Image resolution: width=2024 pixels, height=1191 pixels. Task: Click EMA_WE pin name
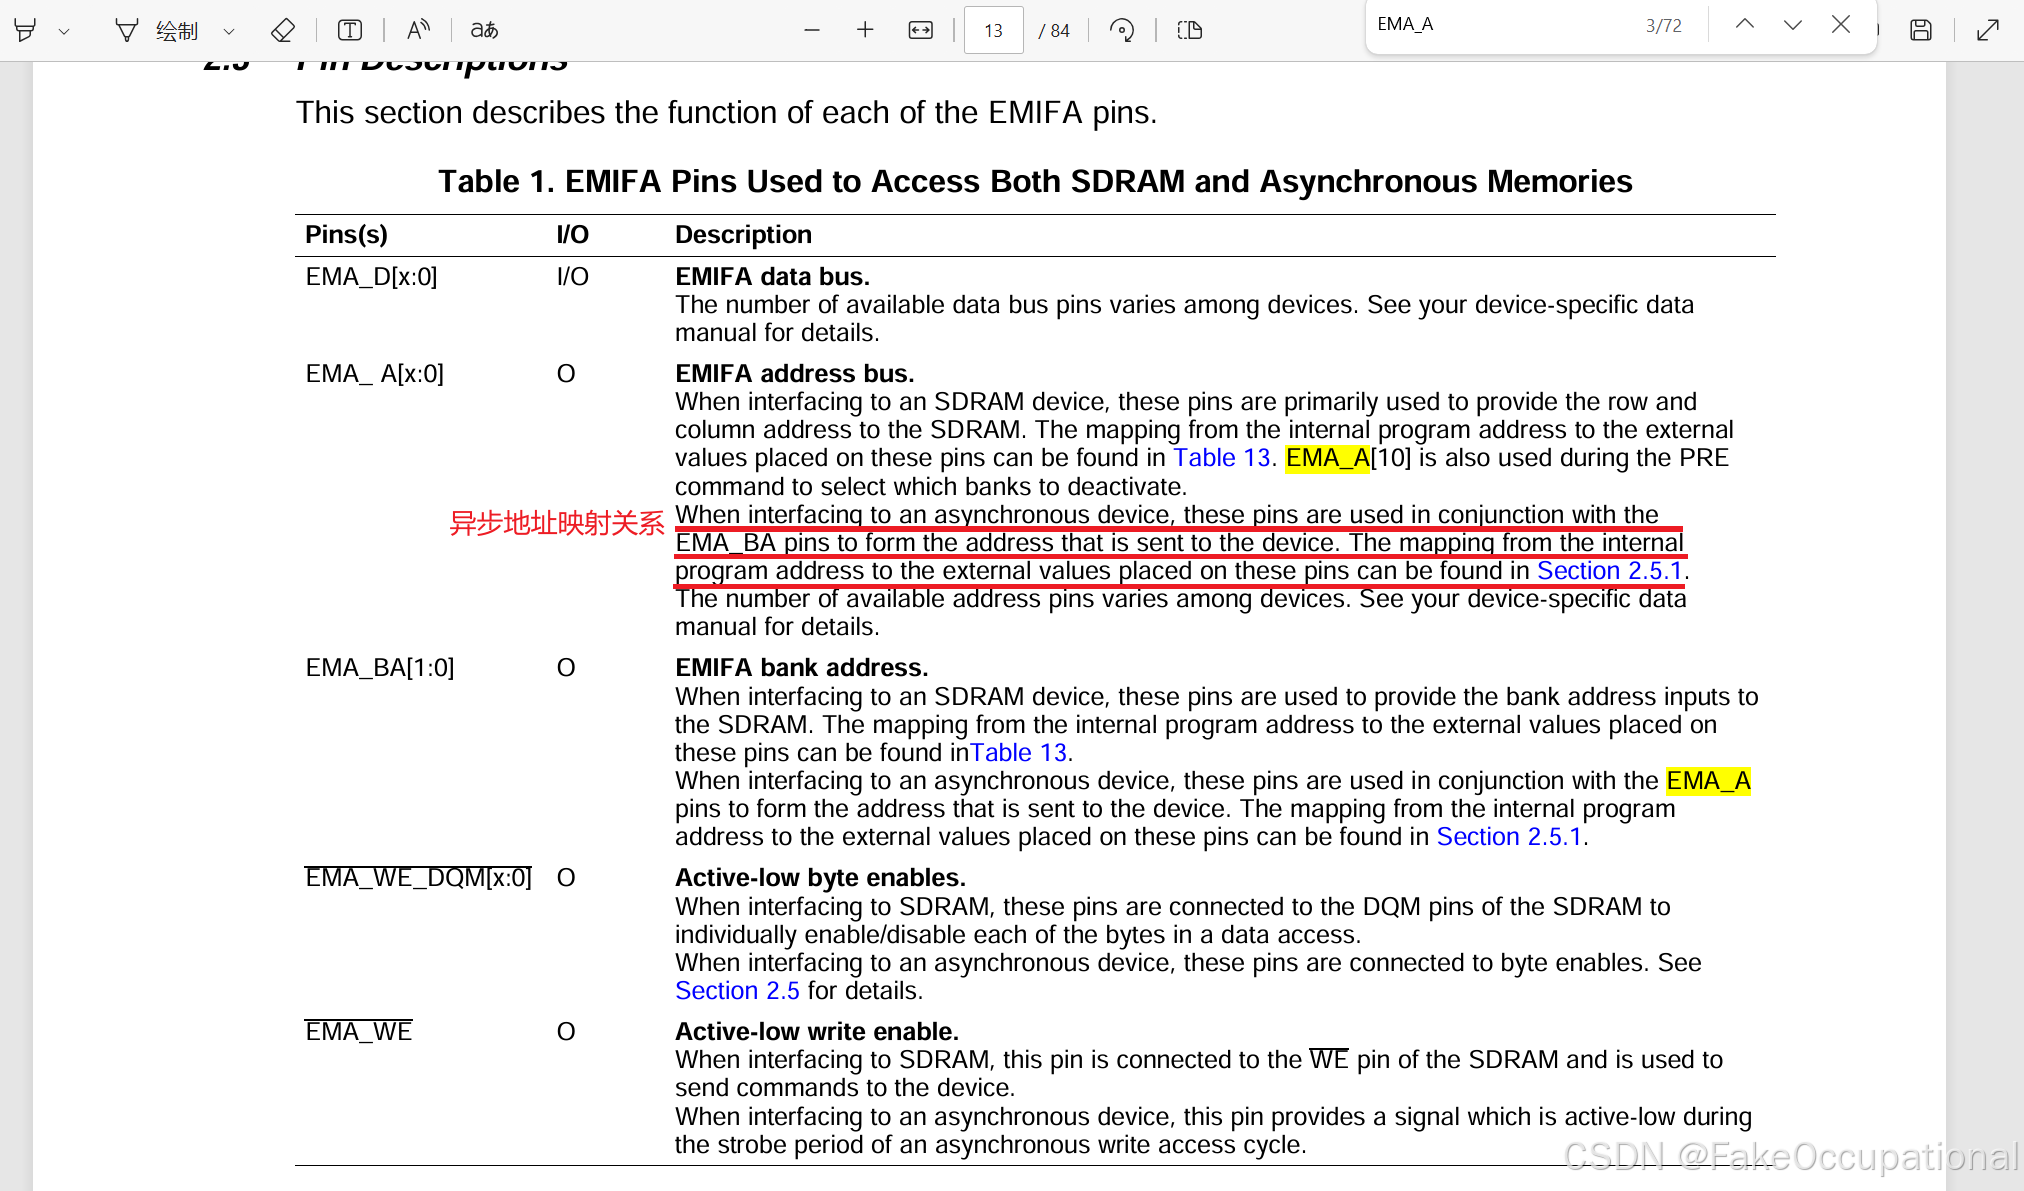pos(358,1032)
